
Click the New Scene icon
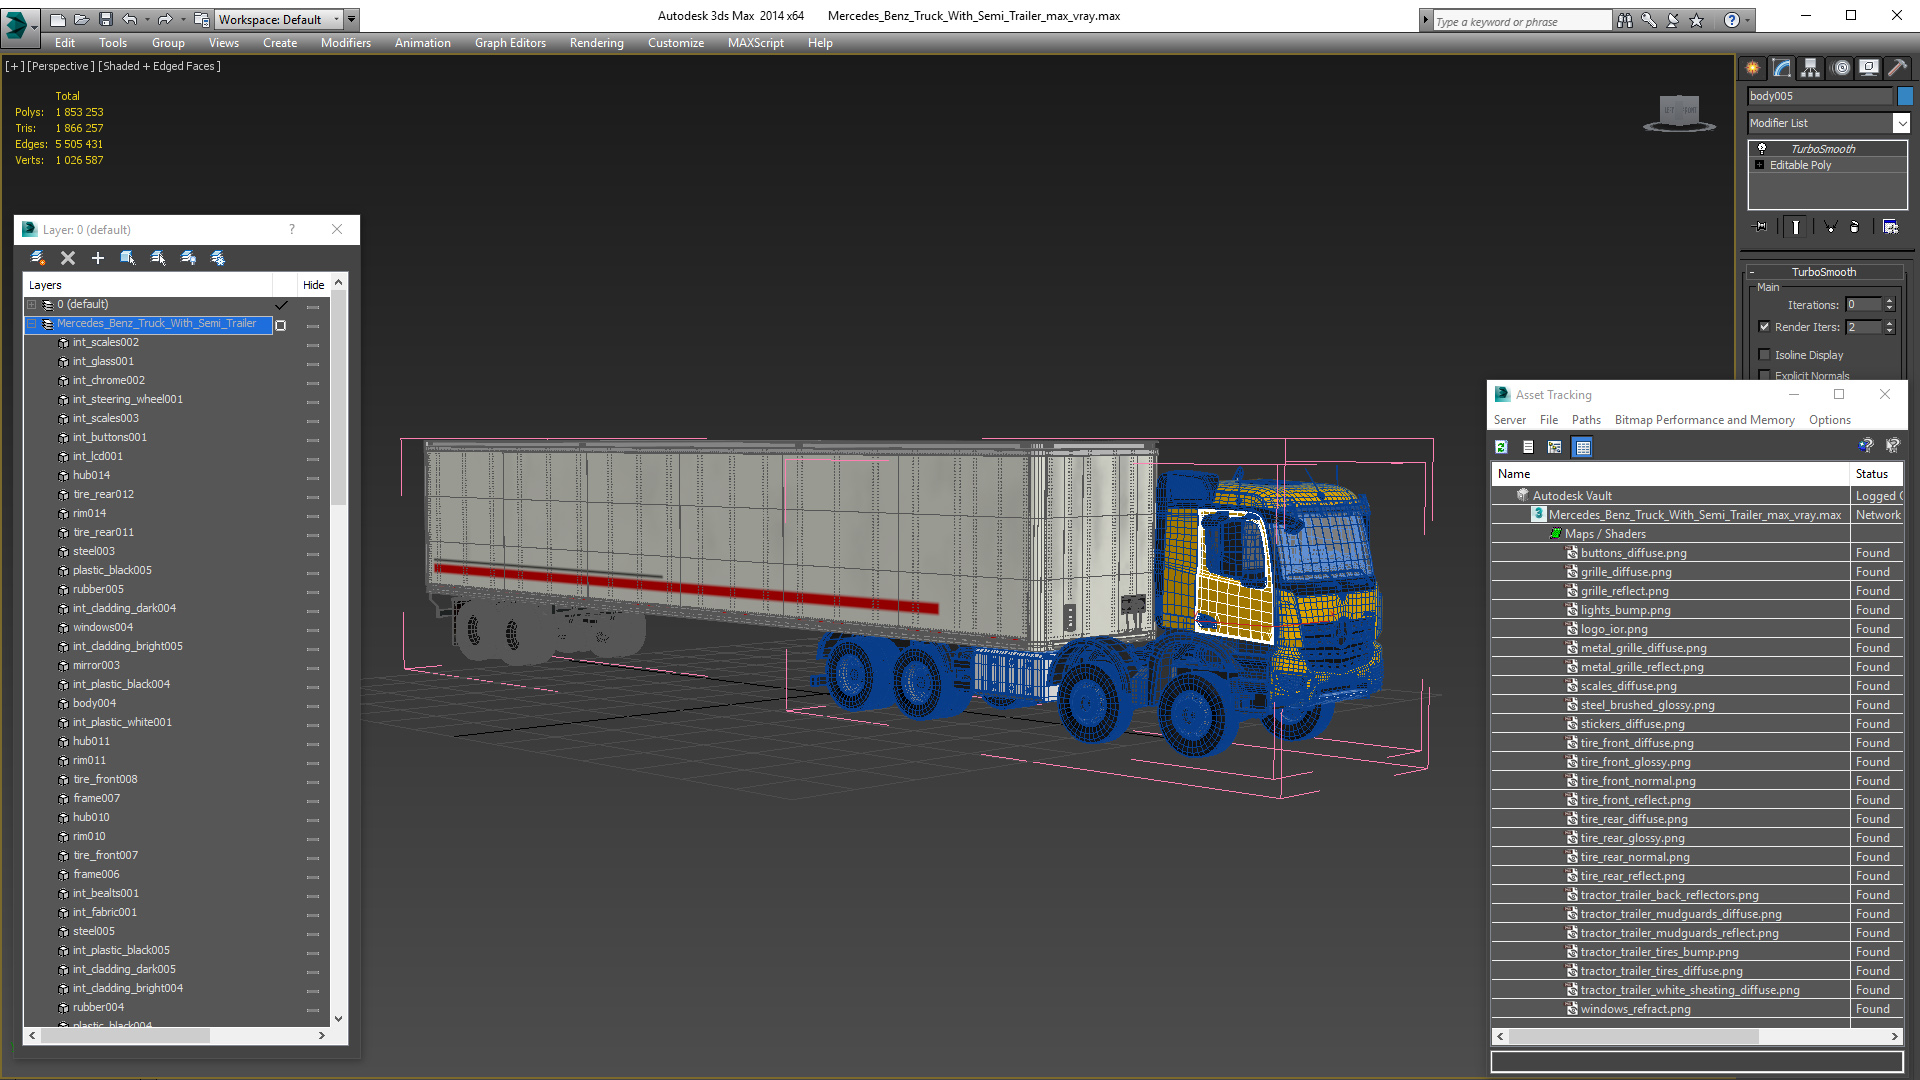[57, 19]
